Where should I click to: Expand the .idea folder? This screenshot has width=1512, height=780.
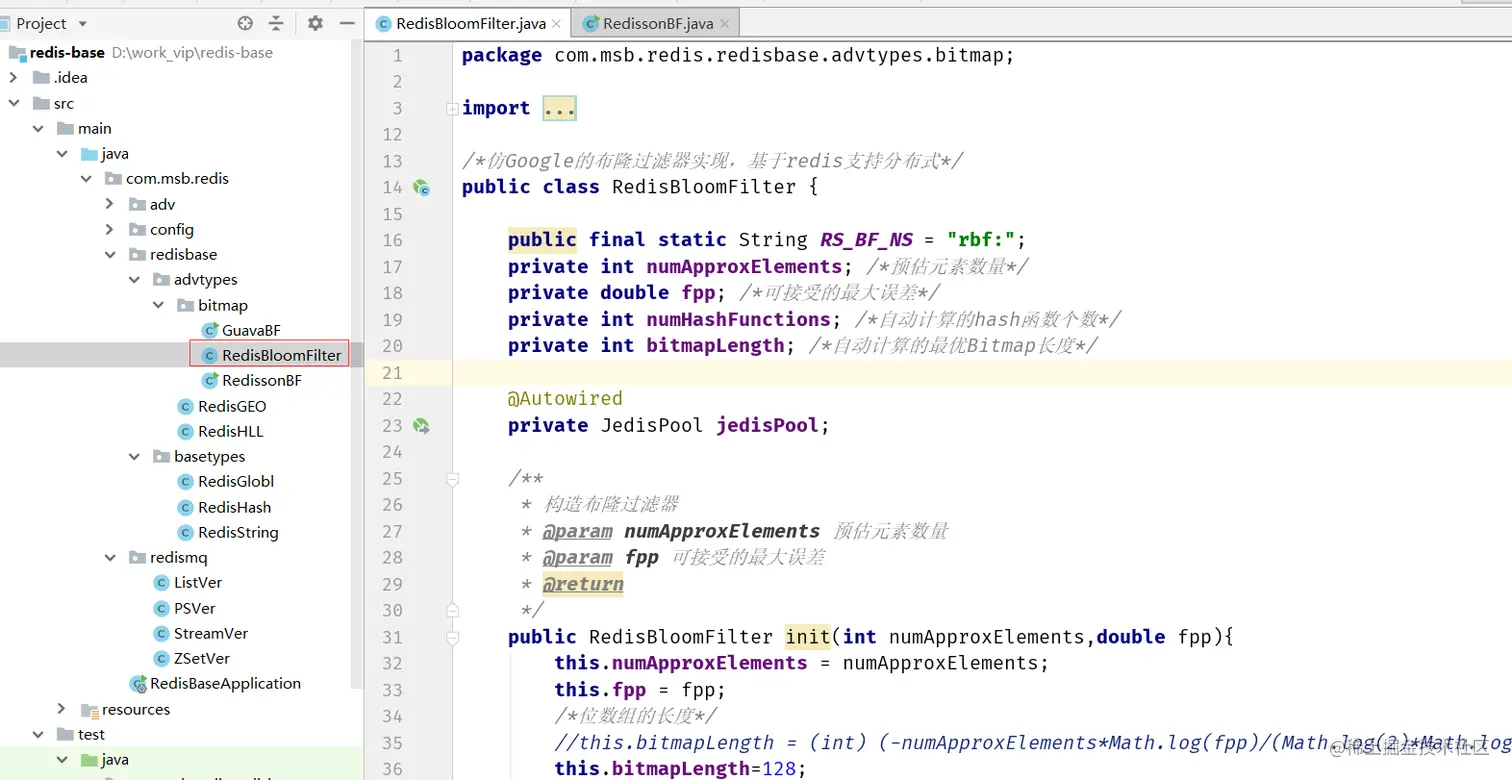click(x=14, y=78)
